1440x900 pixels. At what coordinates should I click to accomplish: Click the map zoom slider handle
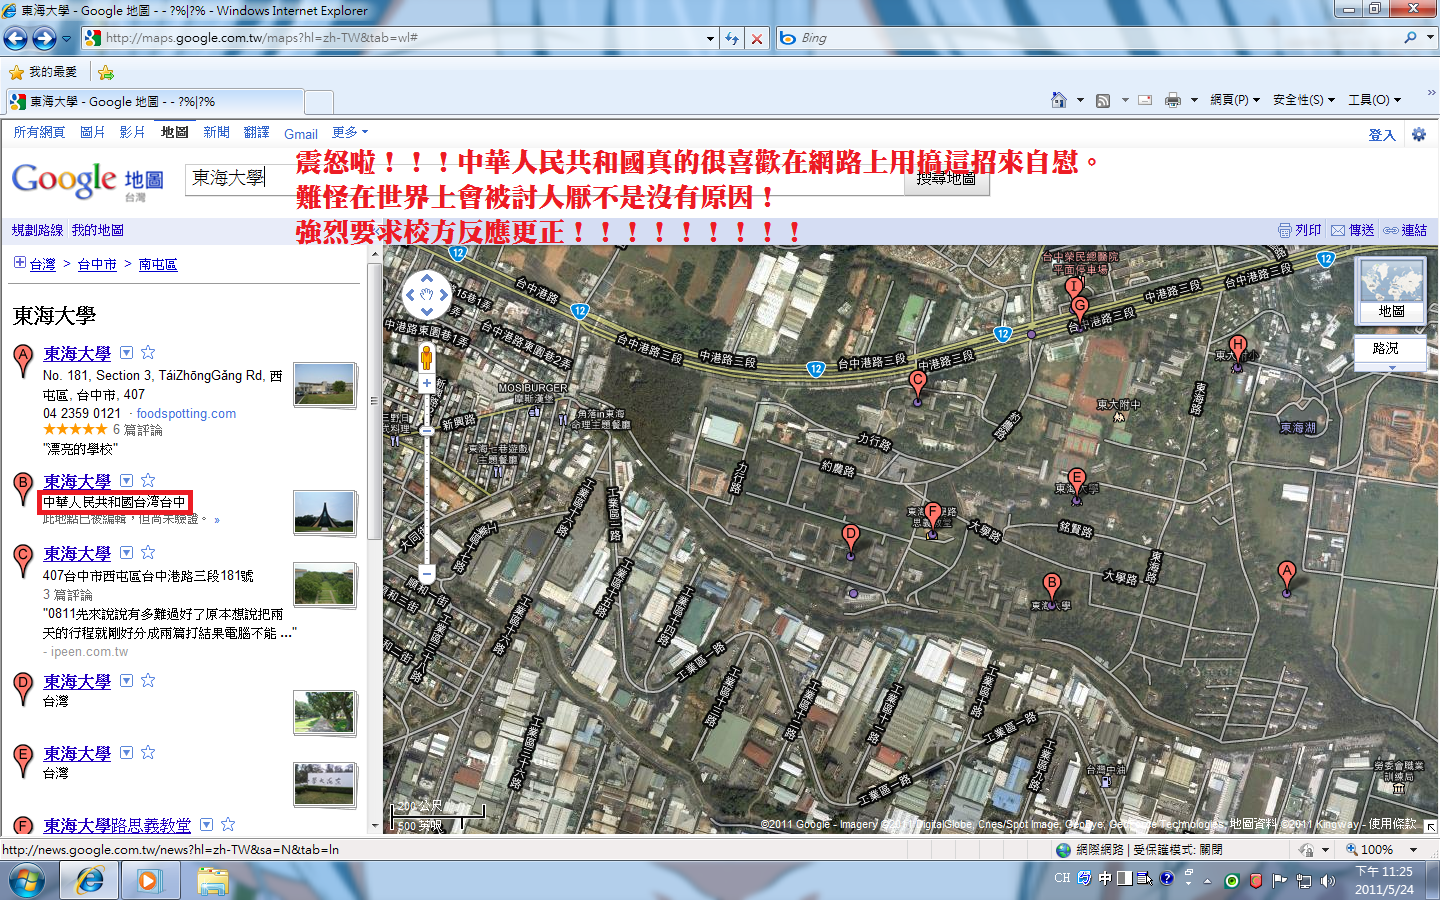coord(427,430)
